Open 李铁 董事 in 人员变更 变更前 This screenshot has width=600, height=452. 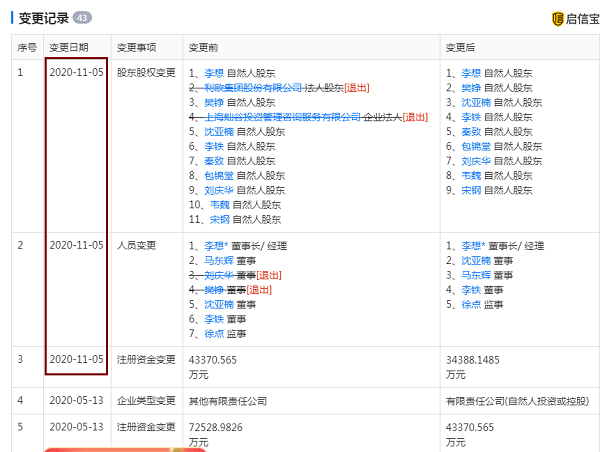click(214, 319)
